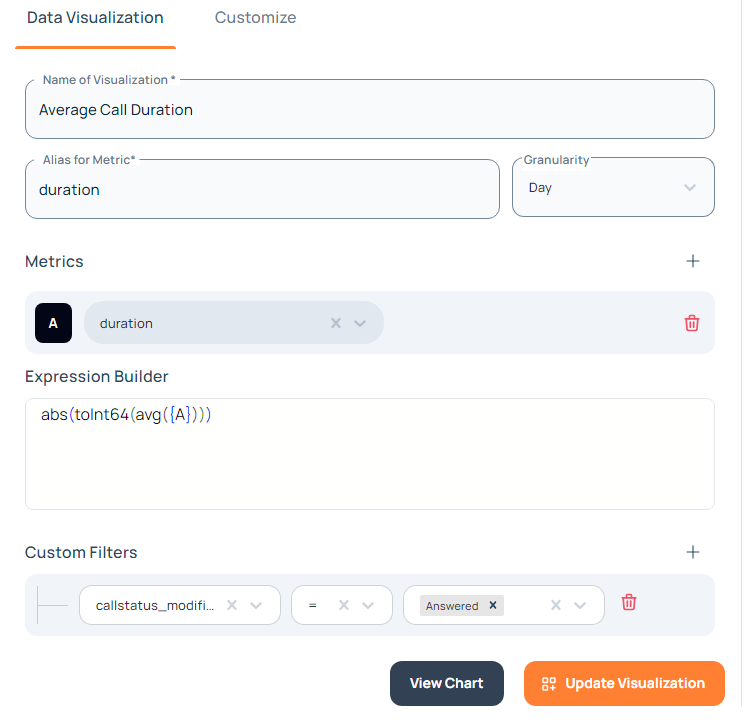This screenshot has height=722, width=744.
Task: Remove the Answered filter tag
Action: coord(493,605)
